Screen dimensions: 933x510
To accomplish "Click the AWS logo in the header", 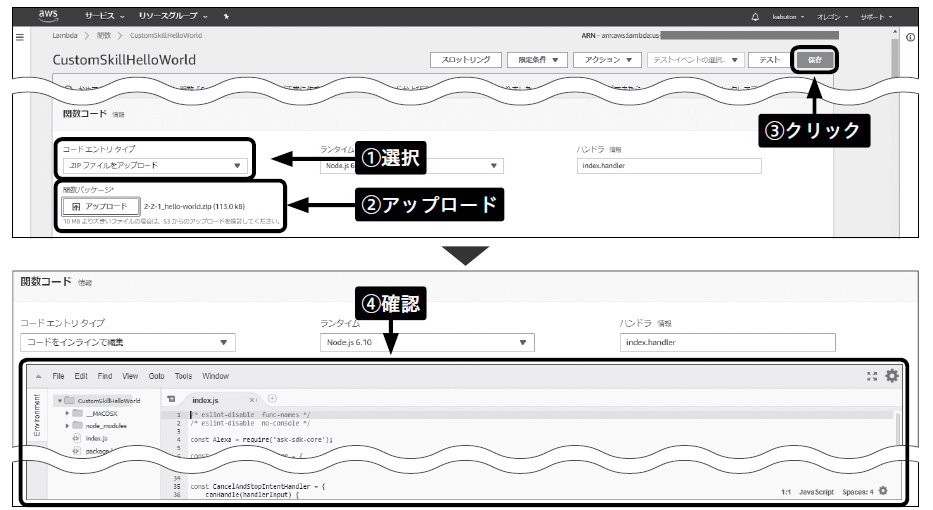I will tap(48, 15).
